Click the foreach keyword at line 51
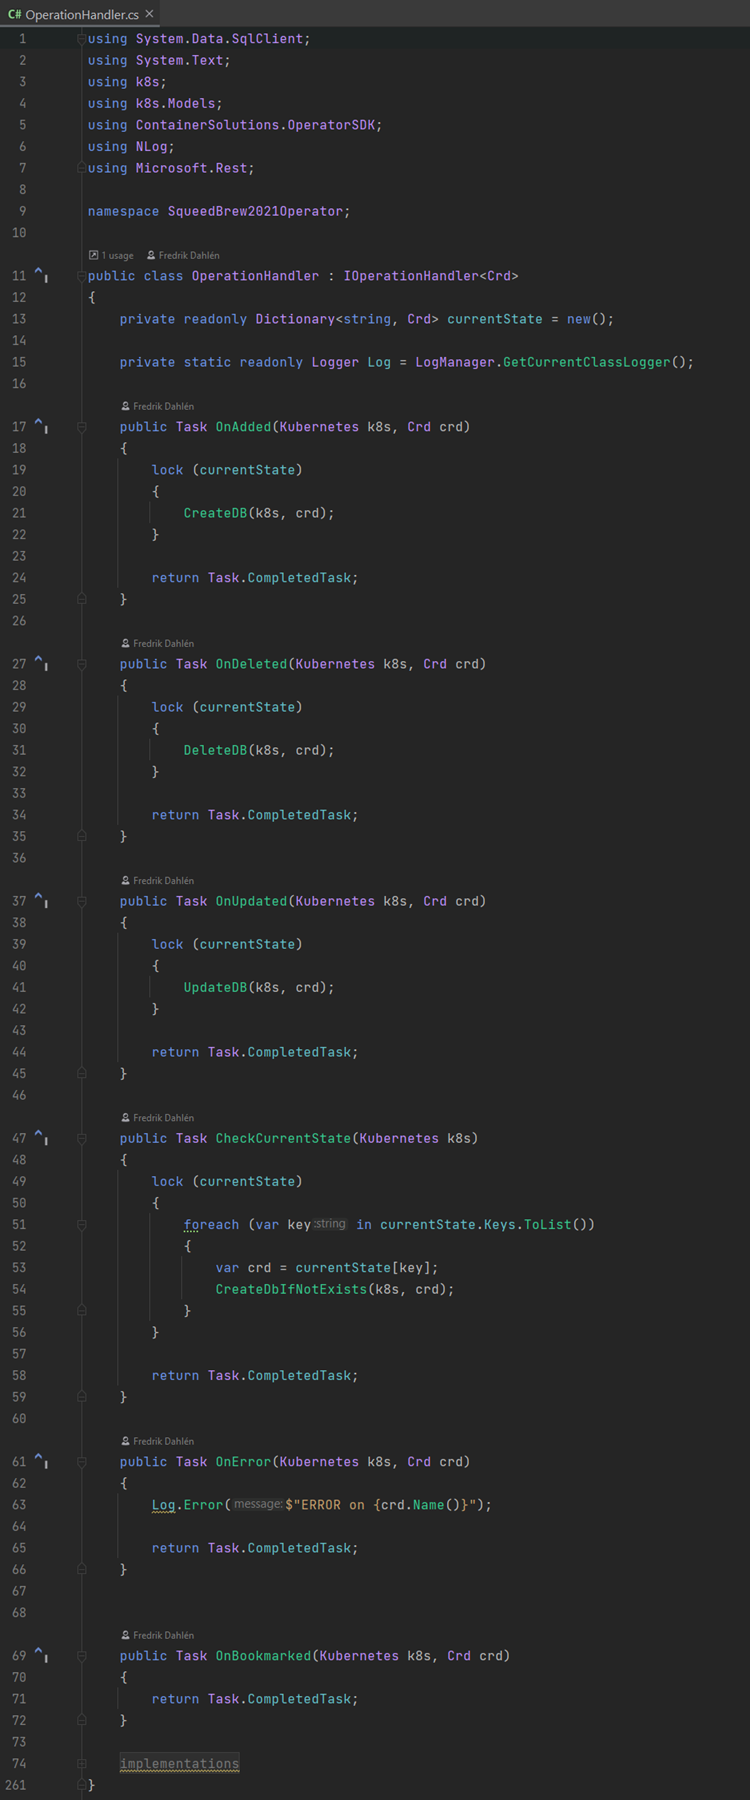Viewport: 750px width, 1800px height. click(x=211, y=1225)
